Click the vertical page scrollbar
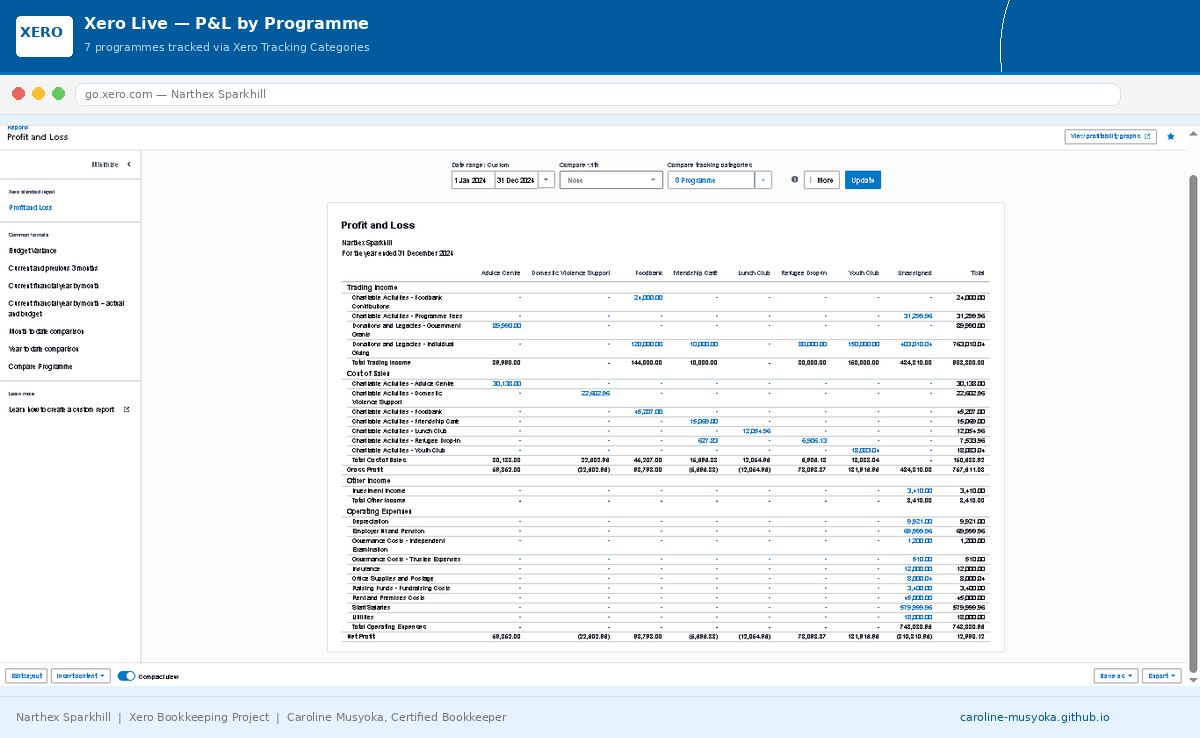 click(1192, 424)
